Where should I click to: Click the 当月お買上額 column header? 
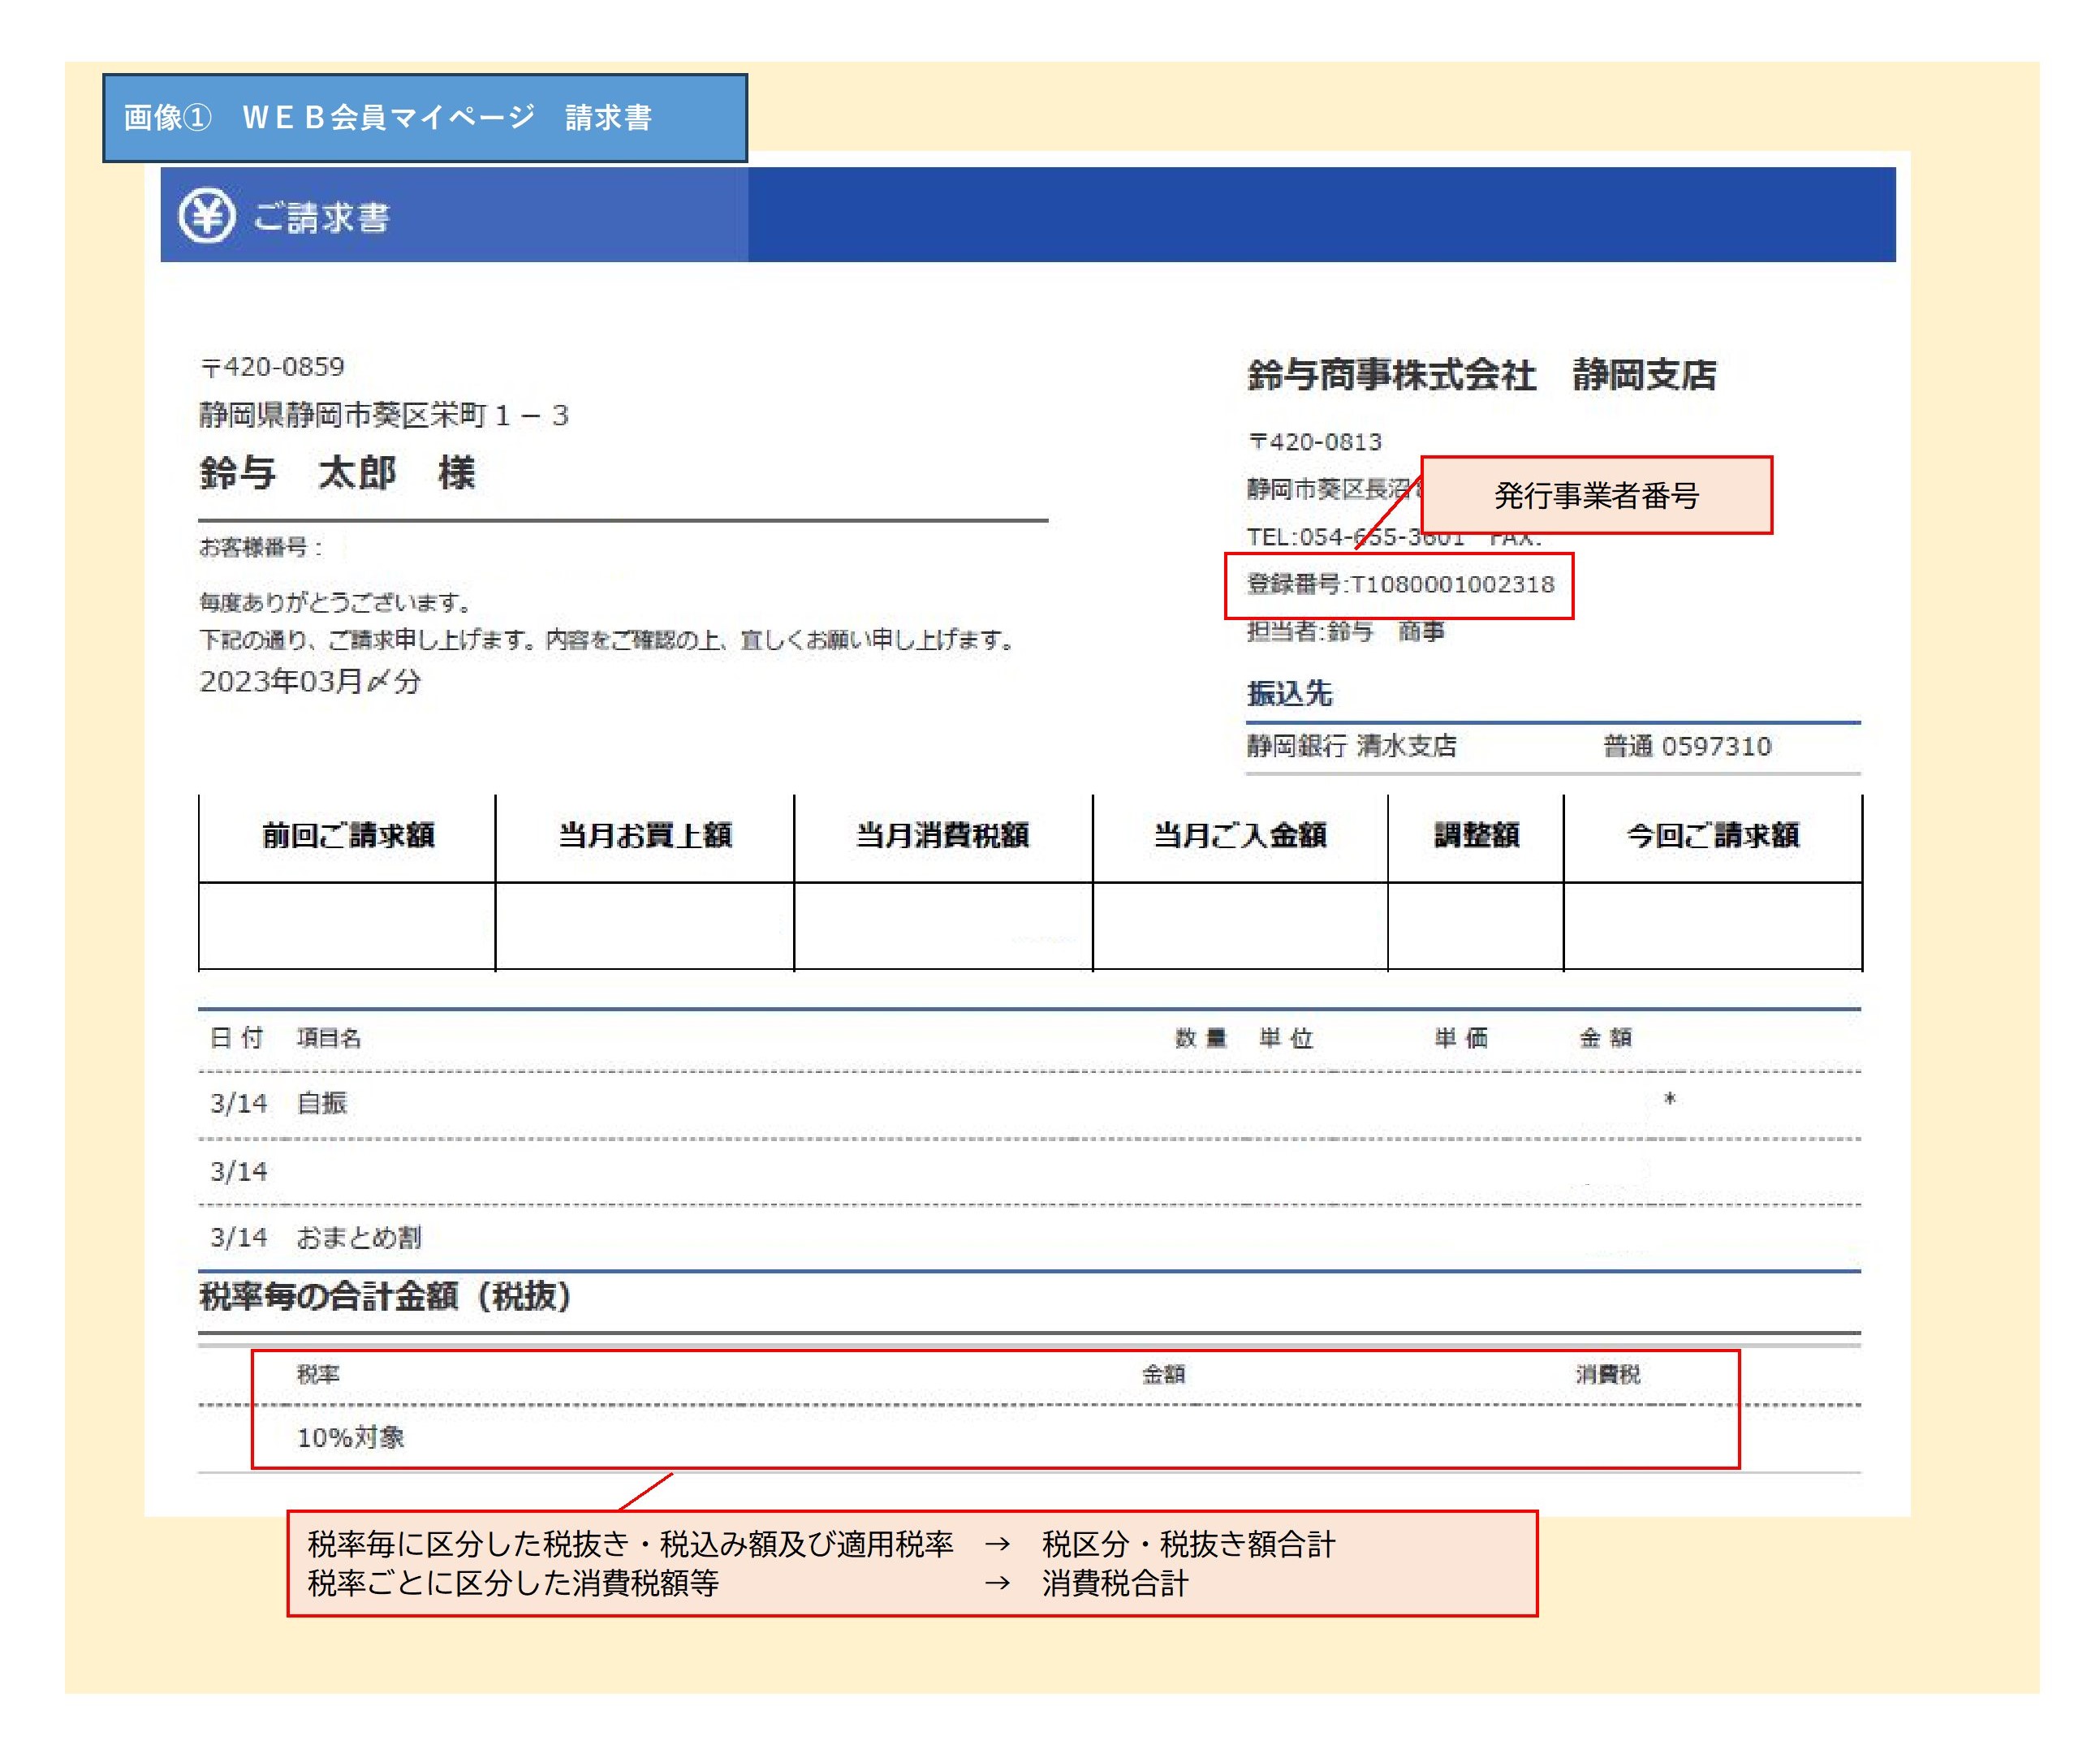pos(645,836)
